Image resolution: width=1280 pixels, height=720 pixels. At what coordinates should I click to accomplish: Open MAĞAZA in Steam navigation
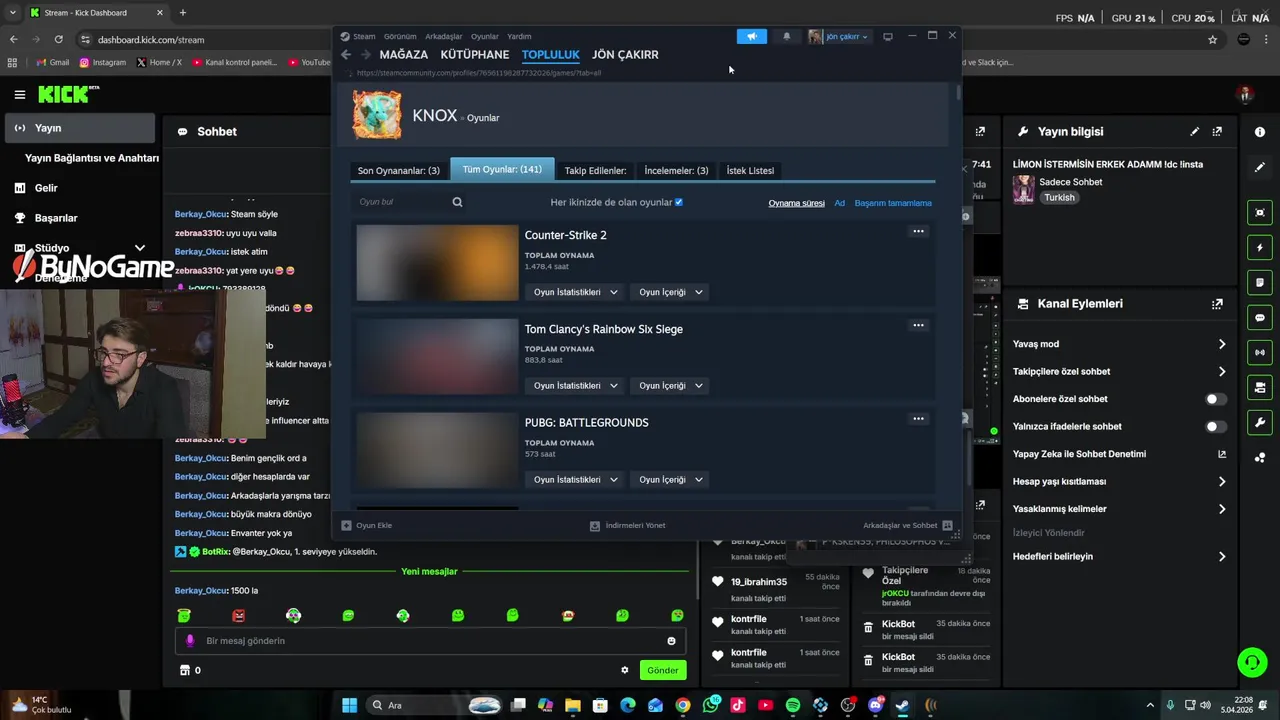click(404, 55)
